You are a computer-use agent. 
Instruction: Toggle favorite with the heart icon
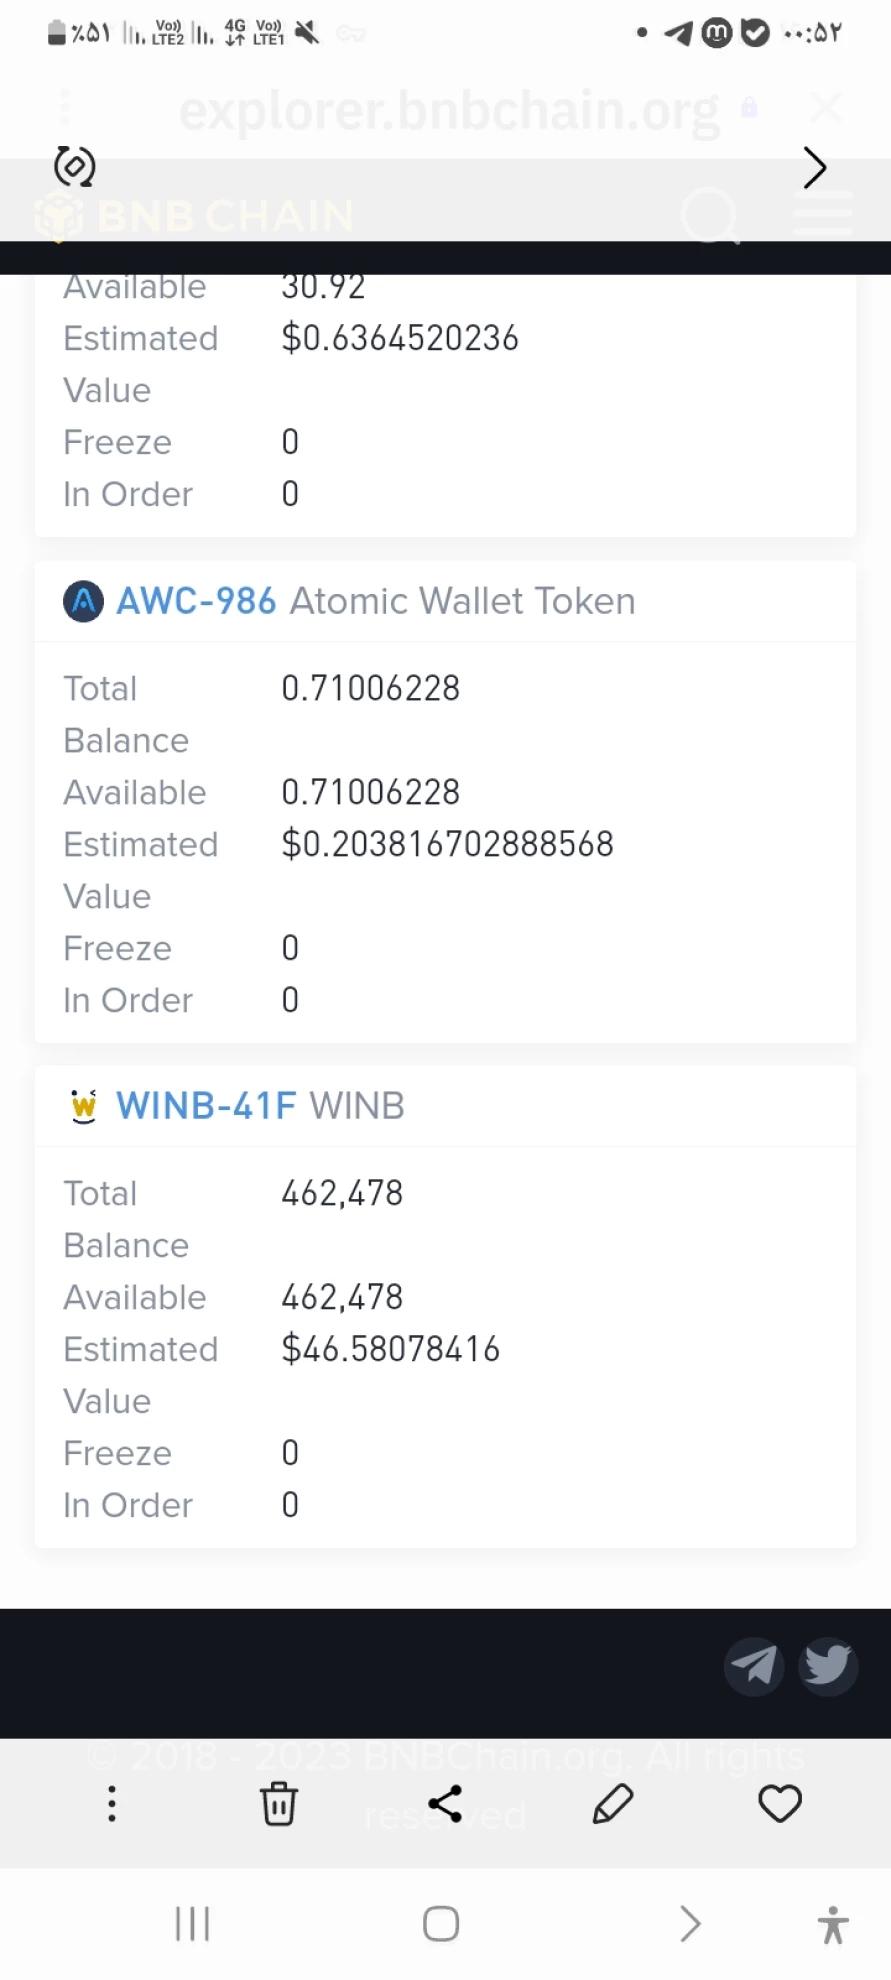pos(780,1804)
